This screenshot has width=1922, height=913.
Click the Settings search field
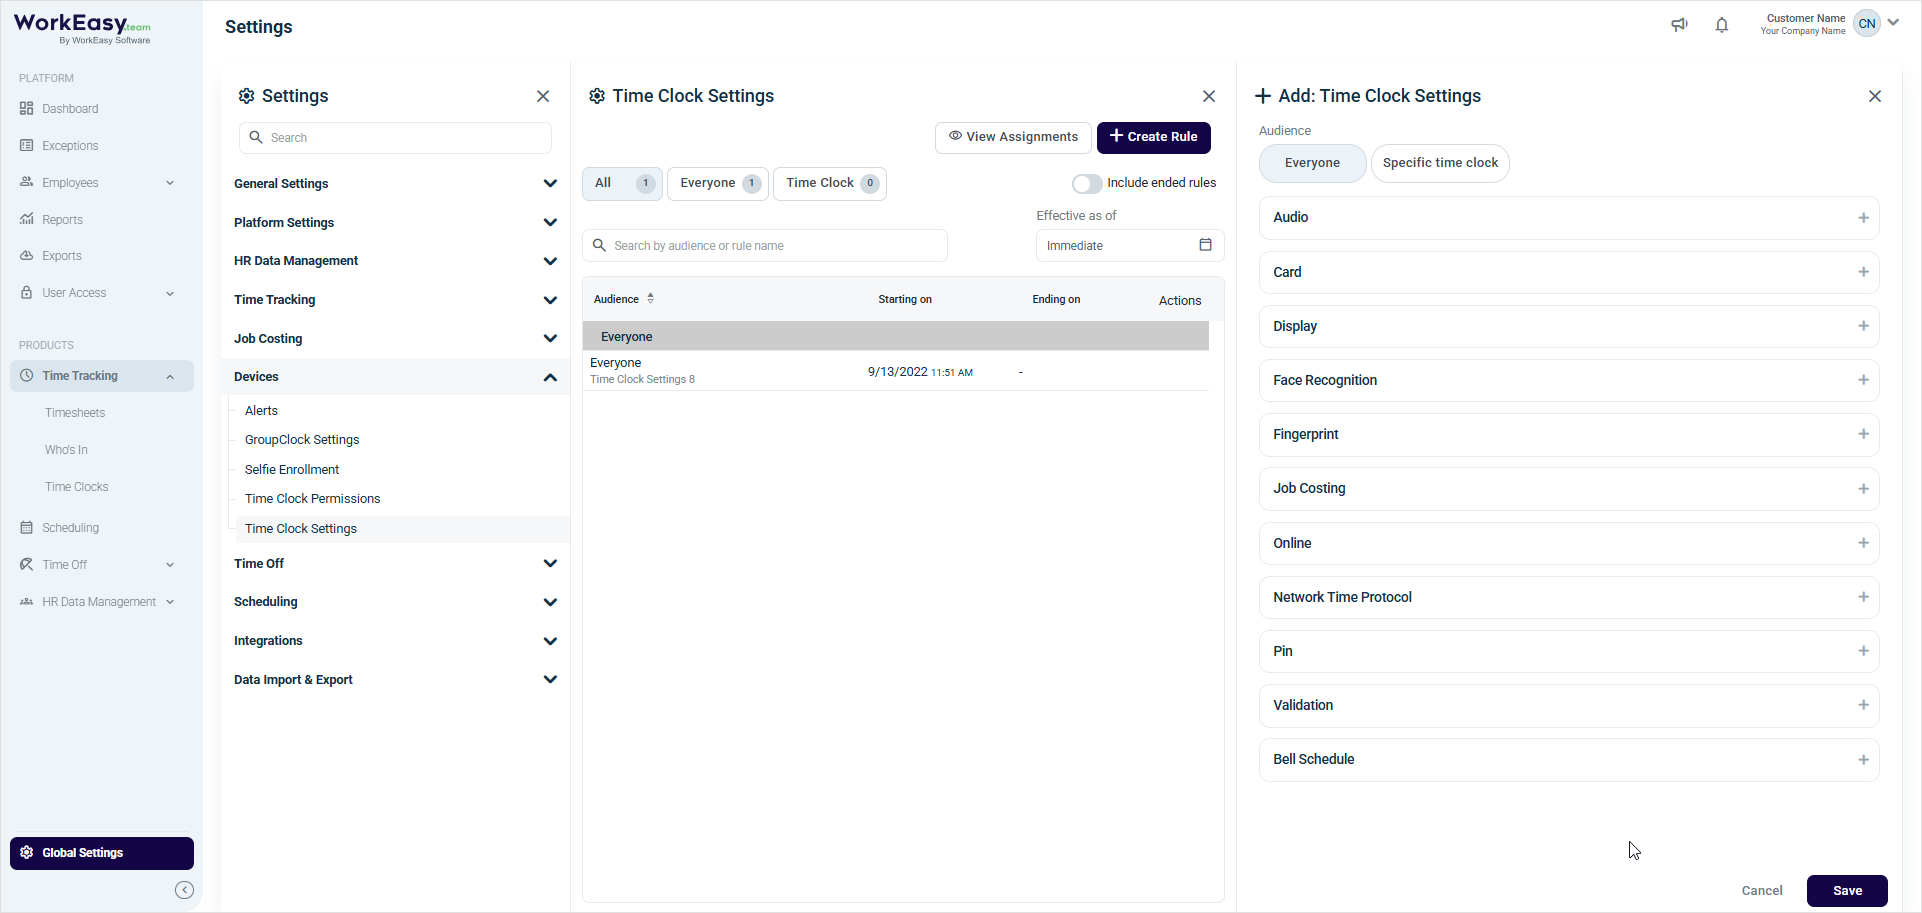(395, 138)
